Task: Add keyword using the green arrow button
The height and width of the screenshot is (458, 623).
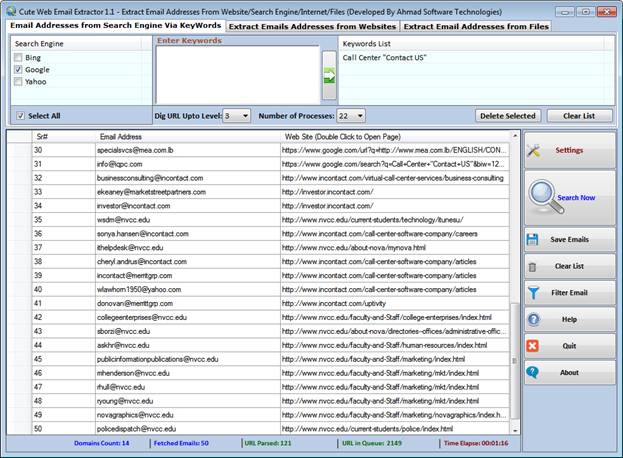Action: 329,75
